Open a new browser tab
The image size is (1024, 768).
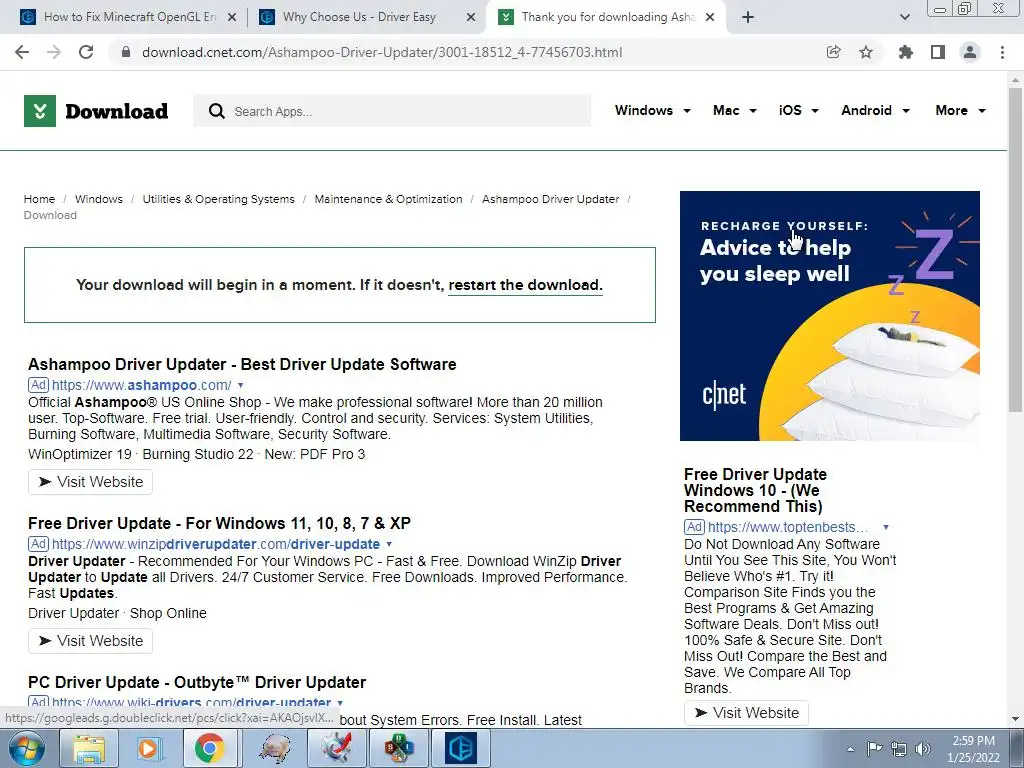tap(748, 18)
